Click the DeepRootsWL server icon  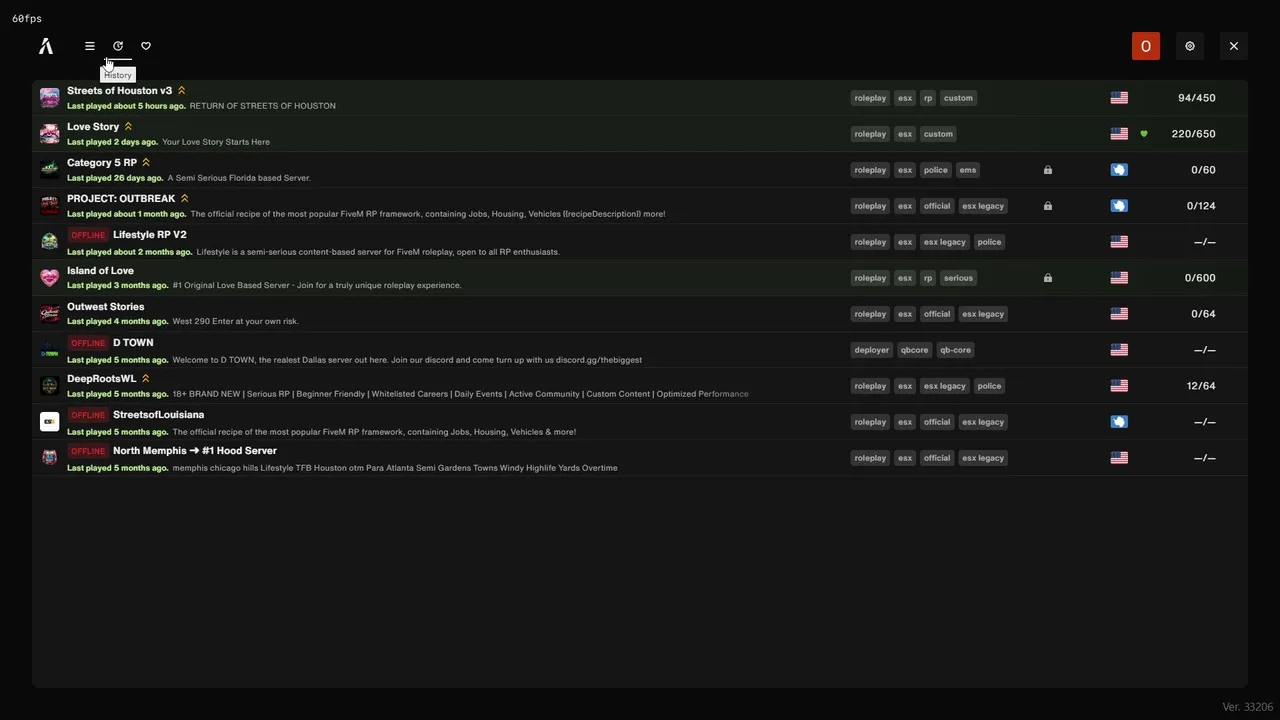[x=49, y=386]
